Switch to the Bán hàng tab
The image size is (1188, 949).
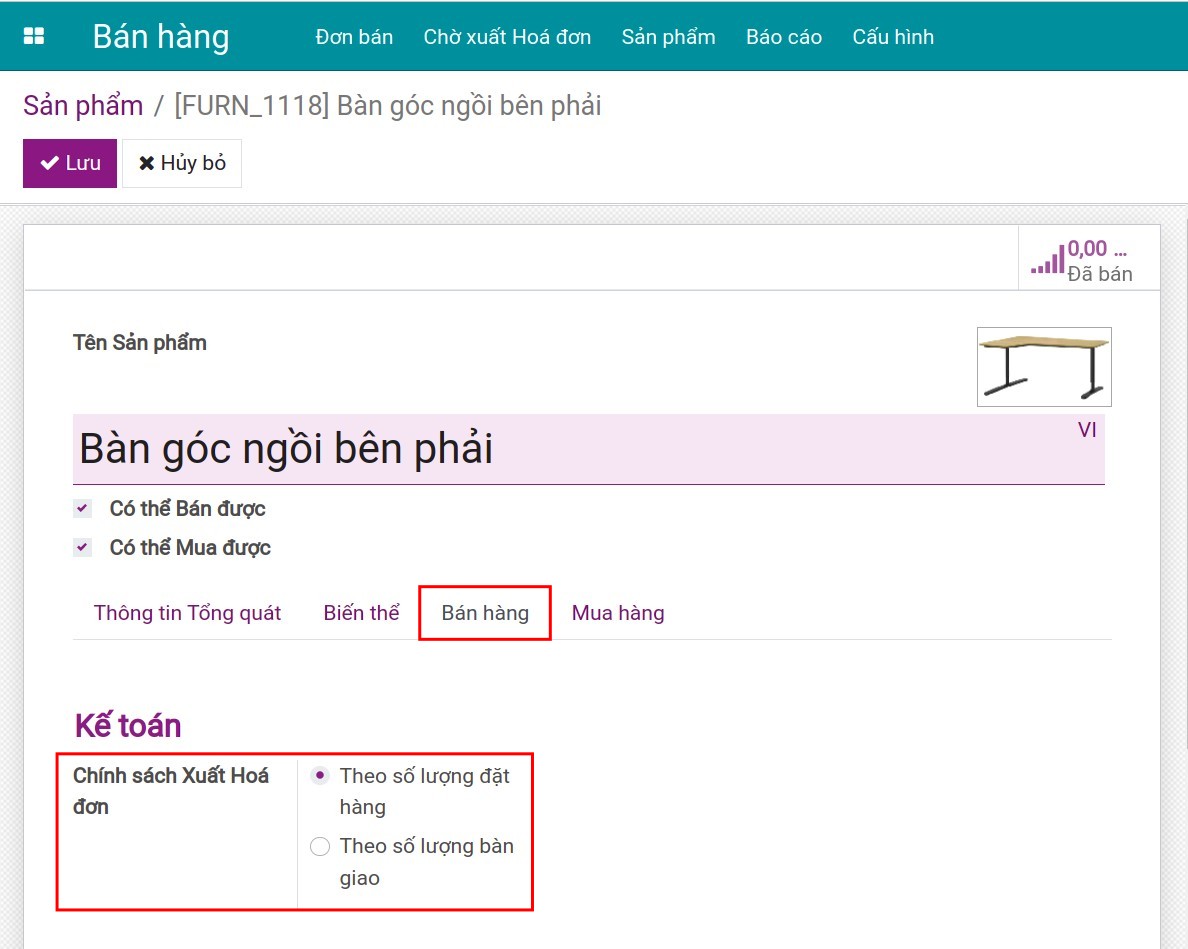[485, 613]
